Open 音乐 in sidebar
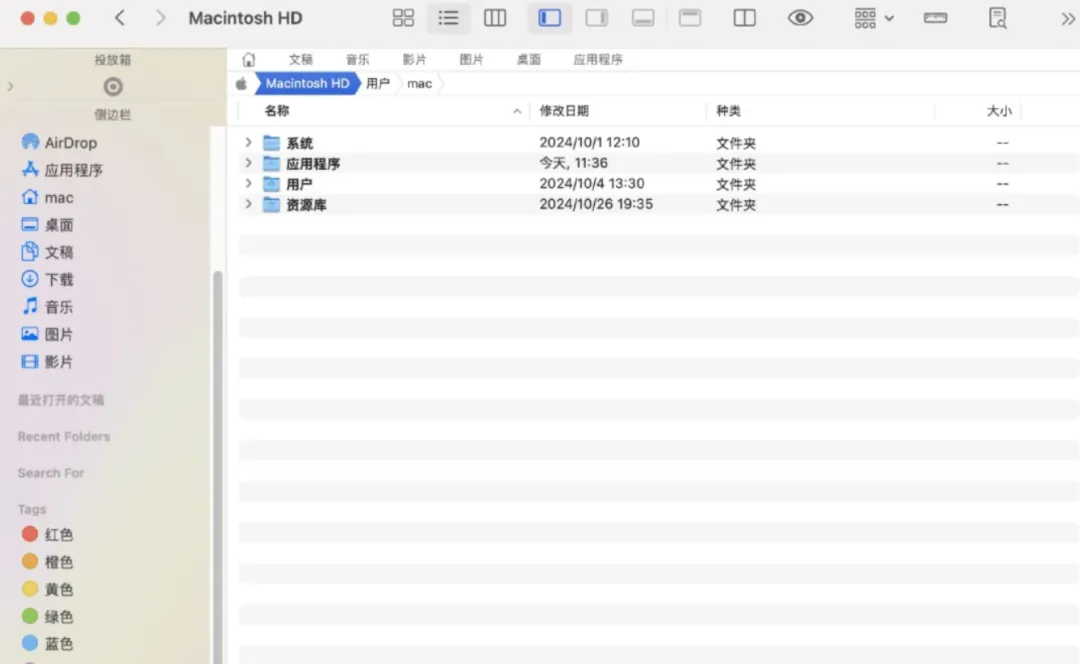This screenshot has width=1080, height=664. tap(48, 307)
